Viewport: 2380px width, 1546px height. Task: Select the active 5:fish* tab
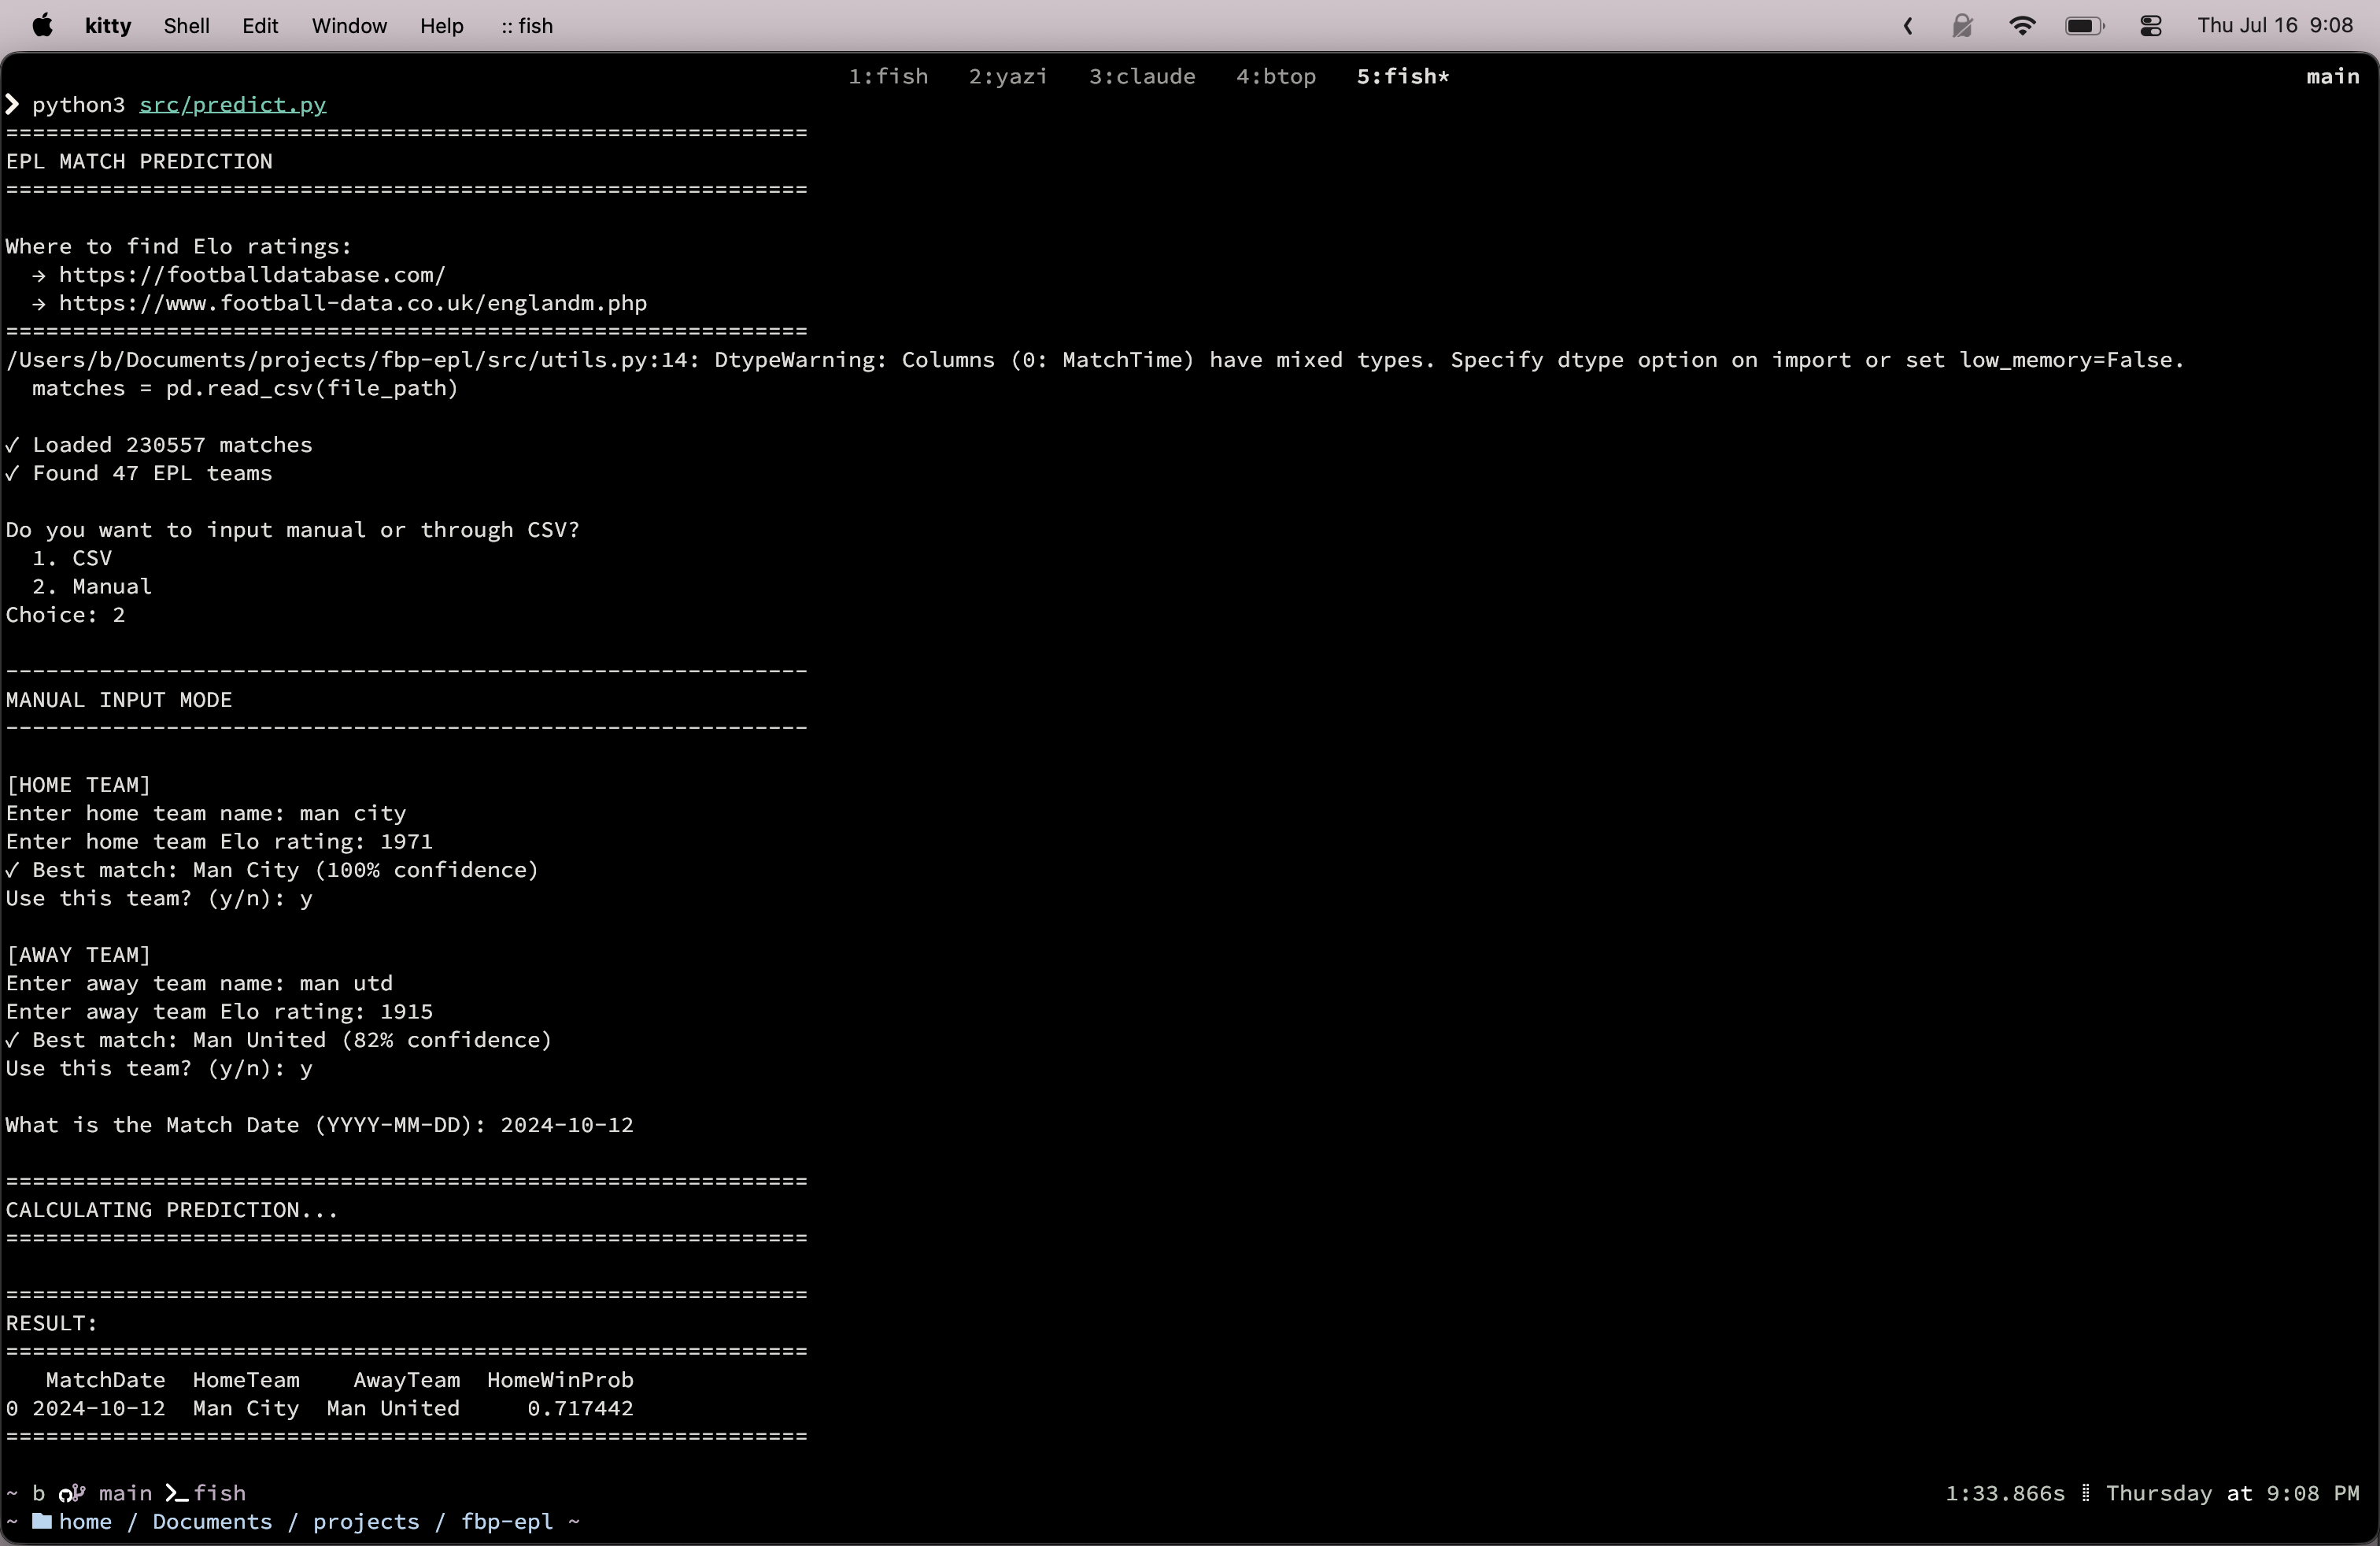click(1403, 77)
